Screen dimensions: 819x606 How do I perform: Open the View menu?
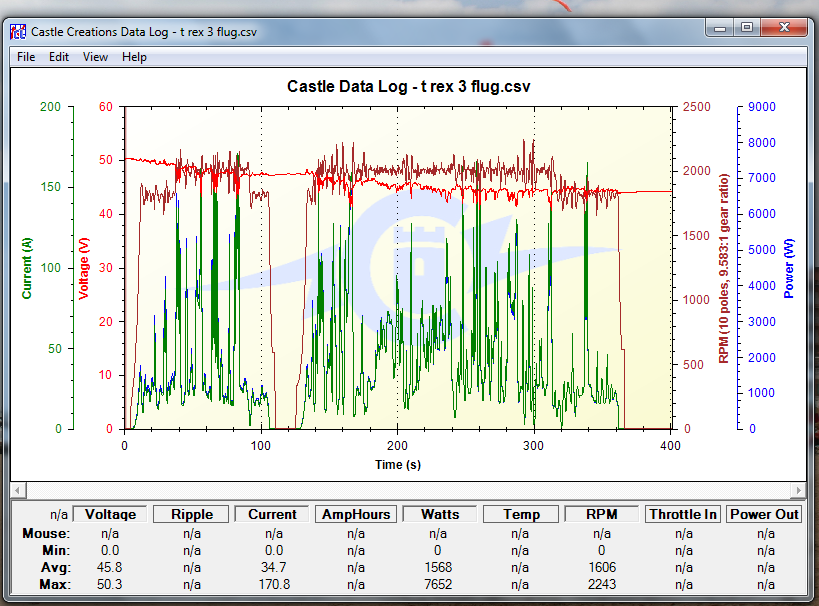[95, 57]
